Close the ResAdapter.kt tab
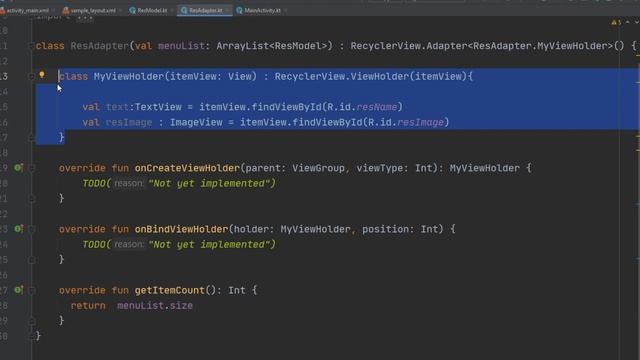Screen dimensions: 640x360 [228, 10]
